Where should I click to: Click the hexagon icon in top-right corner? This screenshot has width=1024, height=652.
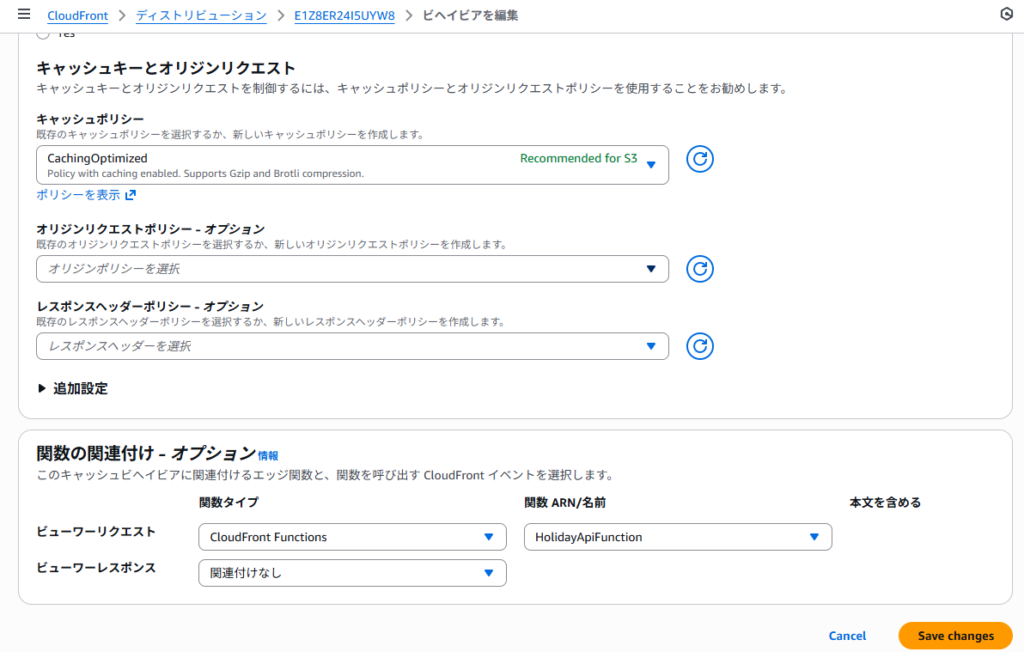pyautogui.click(x=1005, y=14)
